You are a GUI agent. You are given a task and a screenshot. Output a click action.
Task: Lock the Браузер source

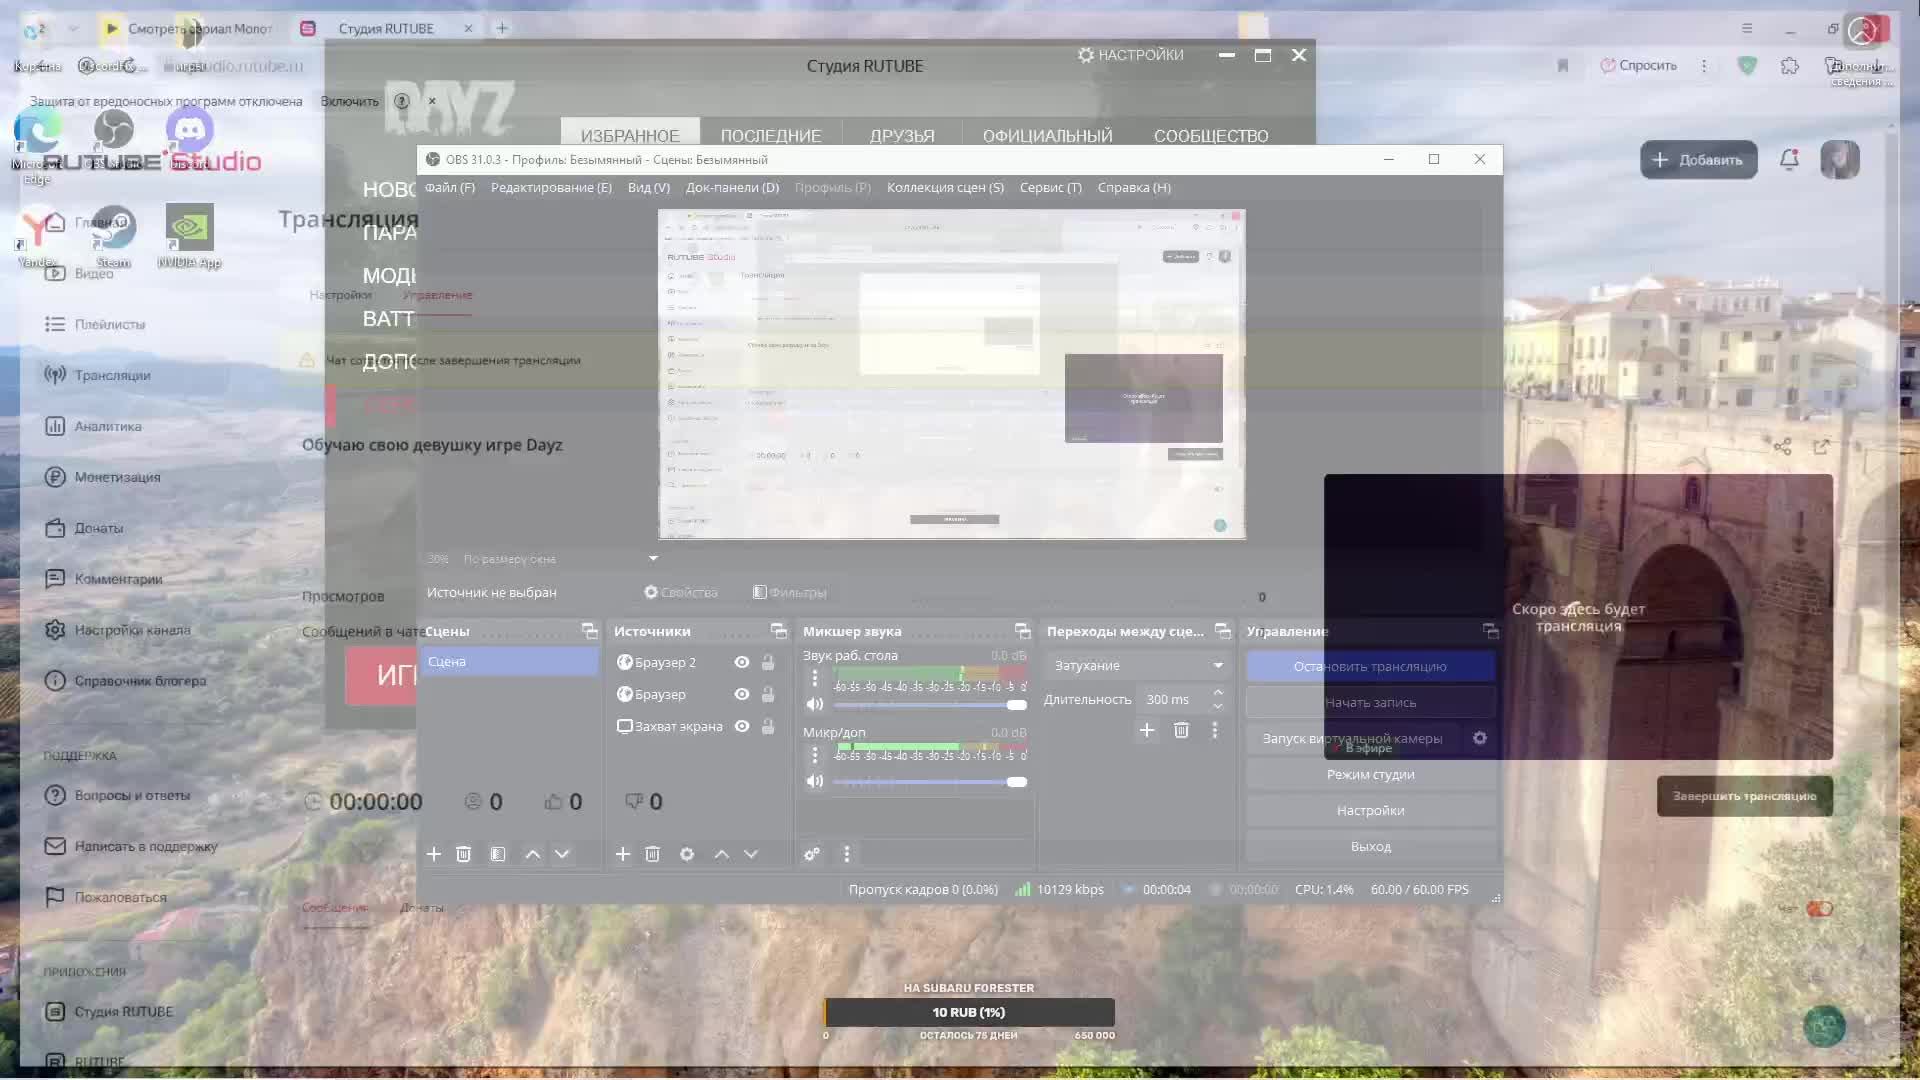[x=768, y=694]
